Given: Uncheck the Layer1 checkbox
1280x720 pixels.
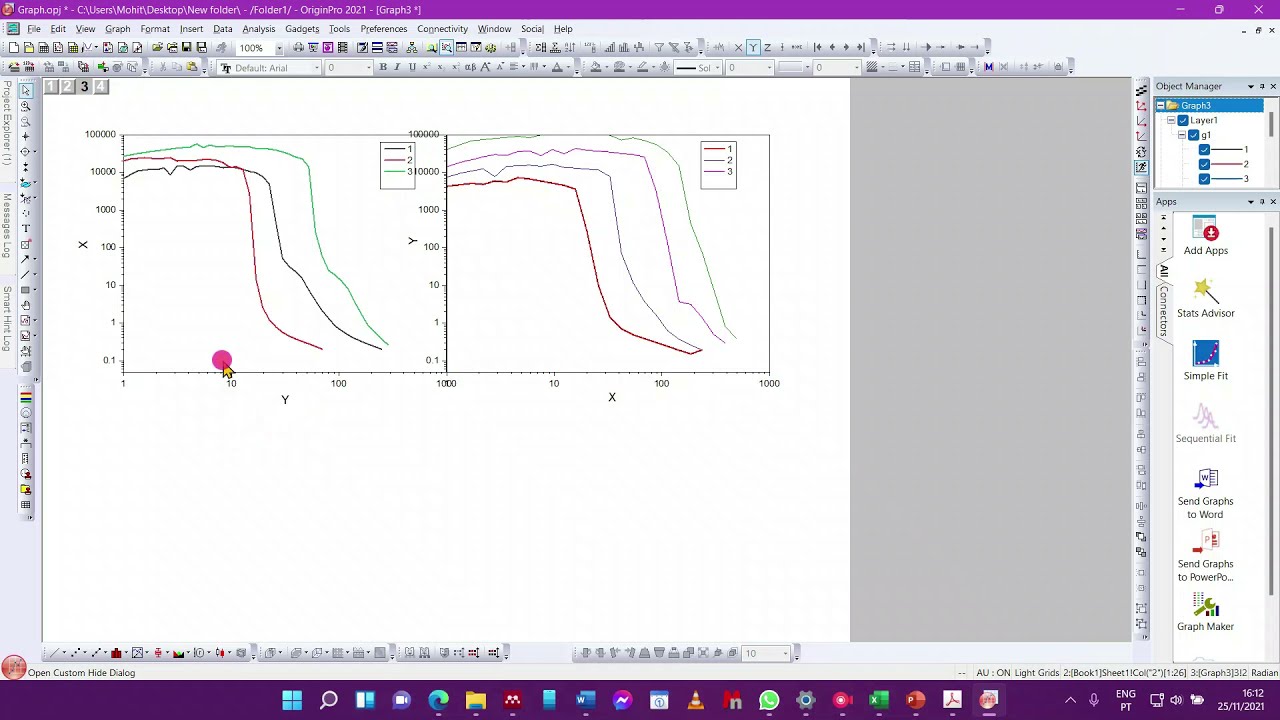Looking at the screenshot, I should pyautogui.click(x=1183, y=120).
